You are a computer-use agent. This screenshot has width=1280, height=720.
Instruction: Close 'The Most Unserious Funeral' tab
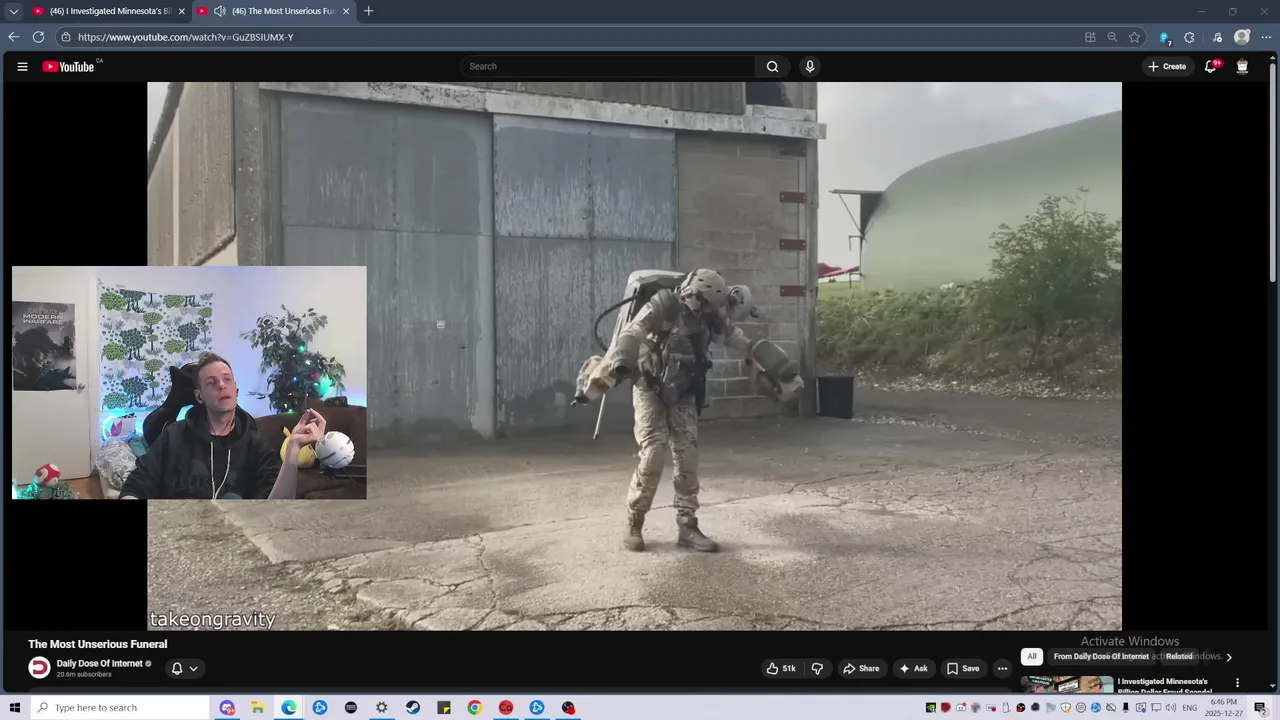coord(346,11)
